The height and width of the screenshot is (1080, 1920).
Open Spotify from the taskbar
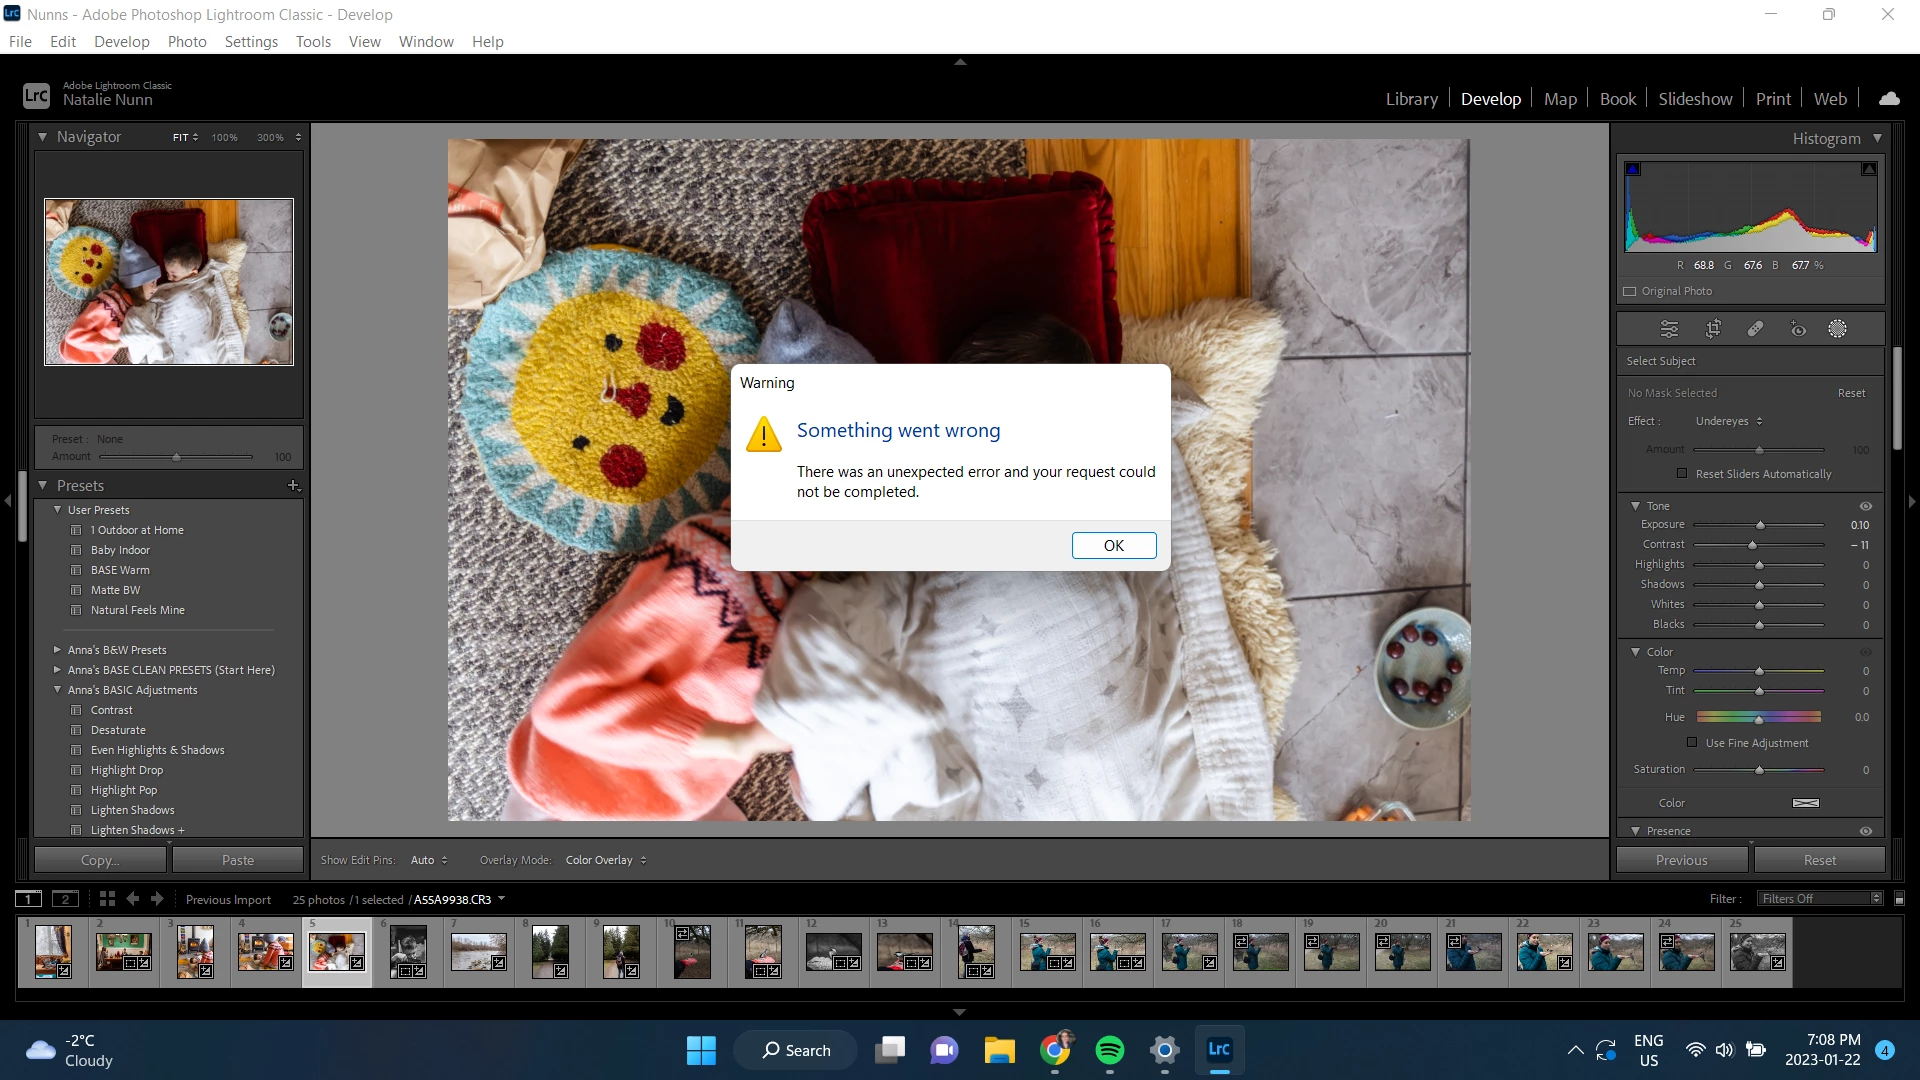(1109, 1050)
